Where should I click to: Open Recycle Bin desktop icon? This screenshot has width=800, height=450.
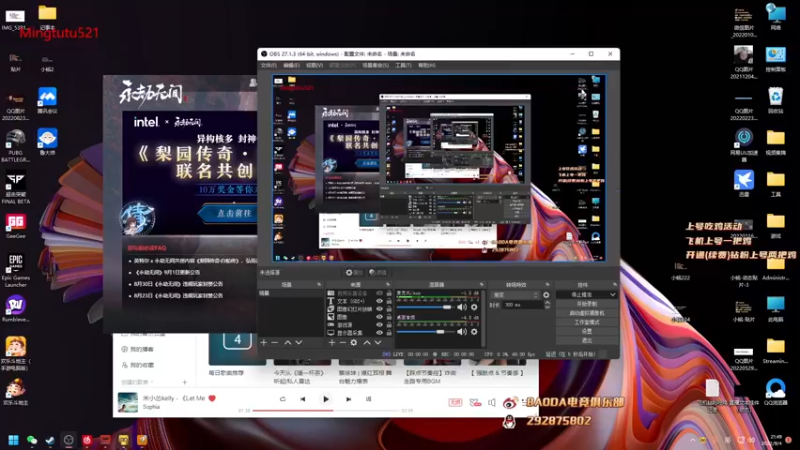pyautogui.click(x=776, y=99)
